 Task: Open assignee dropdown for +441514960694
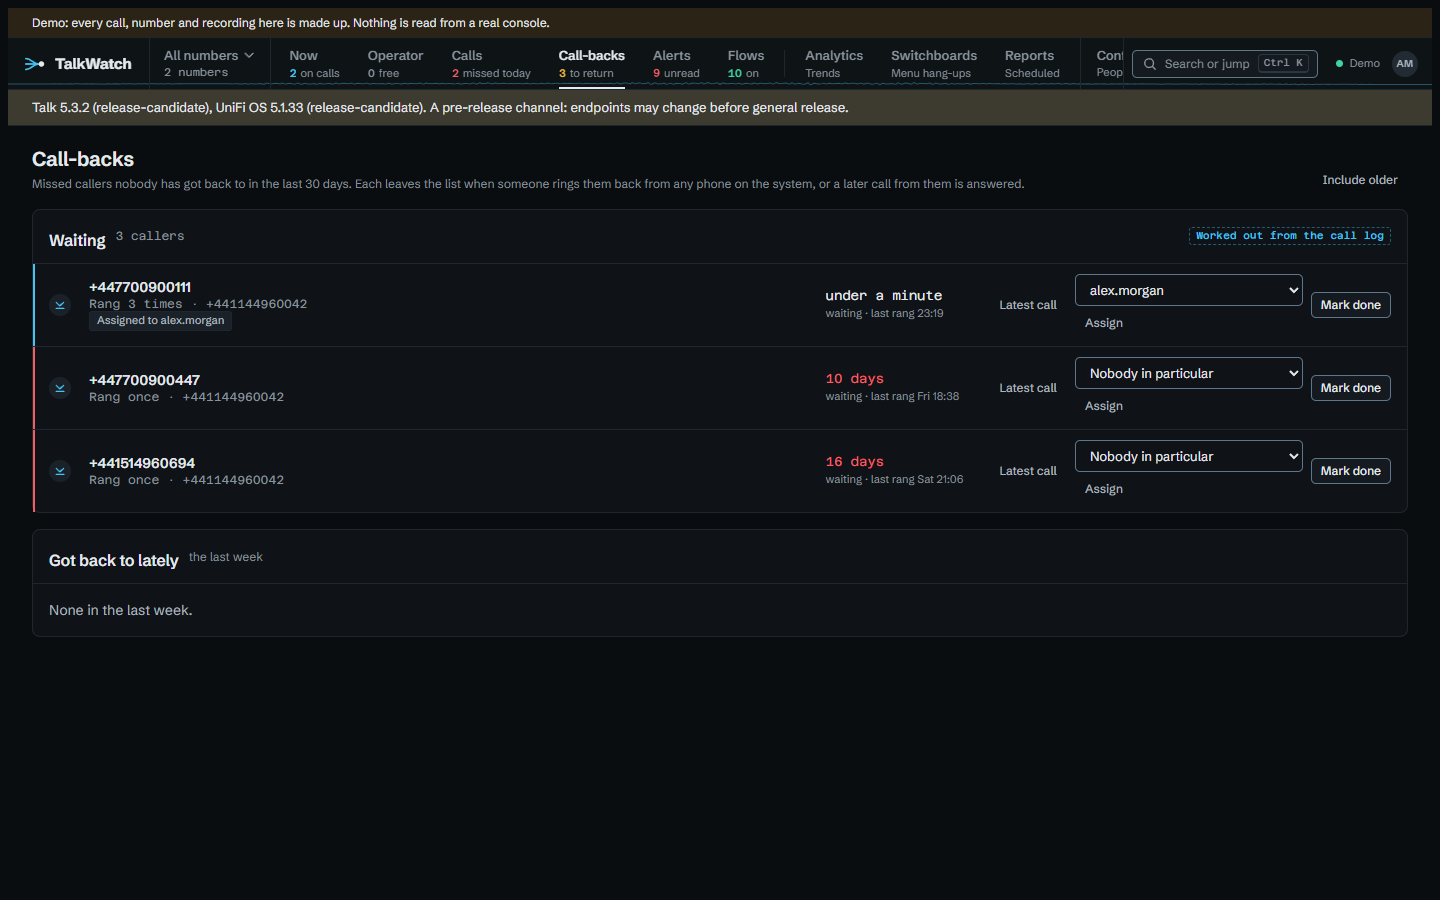tap(1188, 456)
